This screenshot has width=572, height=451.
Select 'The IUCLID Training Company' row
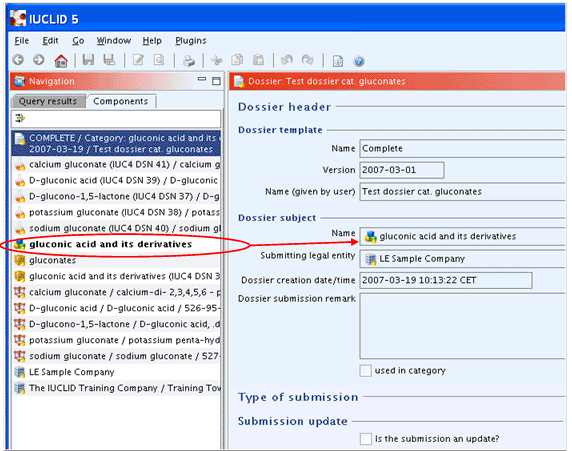[x=116, y=388]
